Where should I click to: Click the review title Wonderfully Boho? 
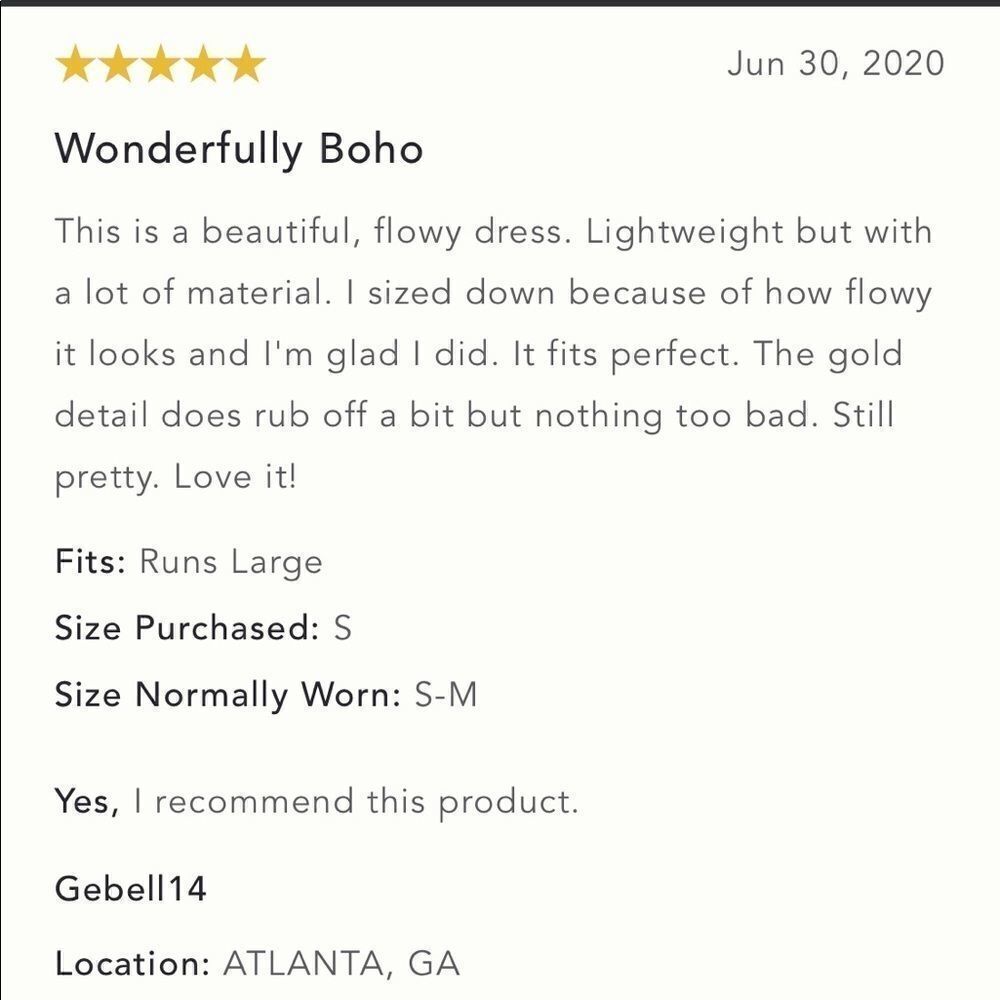[239, 150]
